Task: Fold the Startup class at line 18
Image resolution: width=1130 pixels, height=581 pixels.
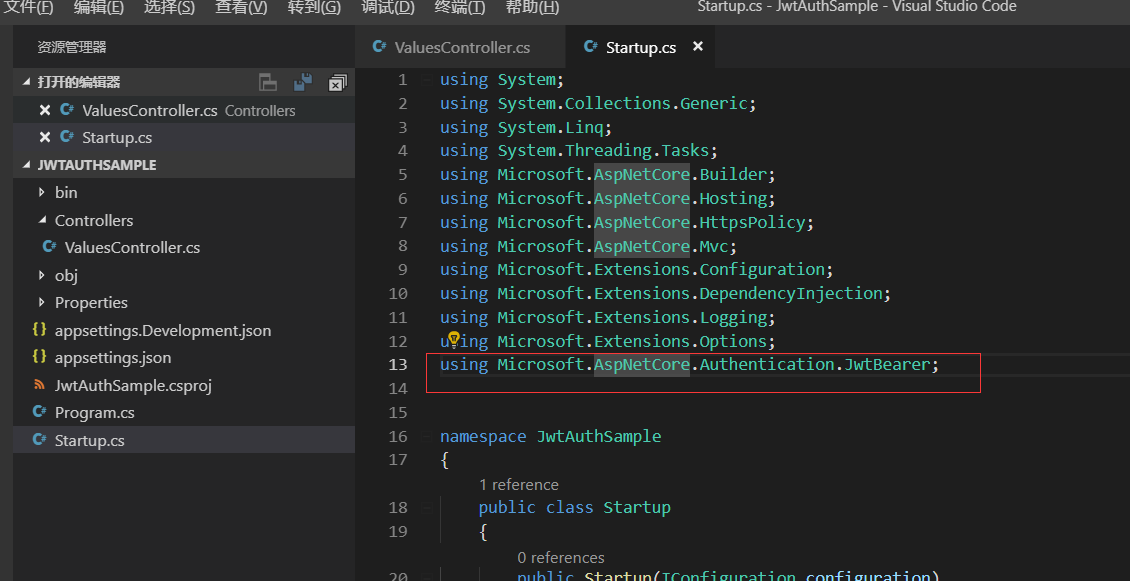Action: point(426,507)
